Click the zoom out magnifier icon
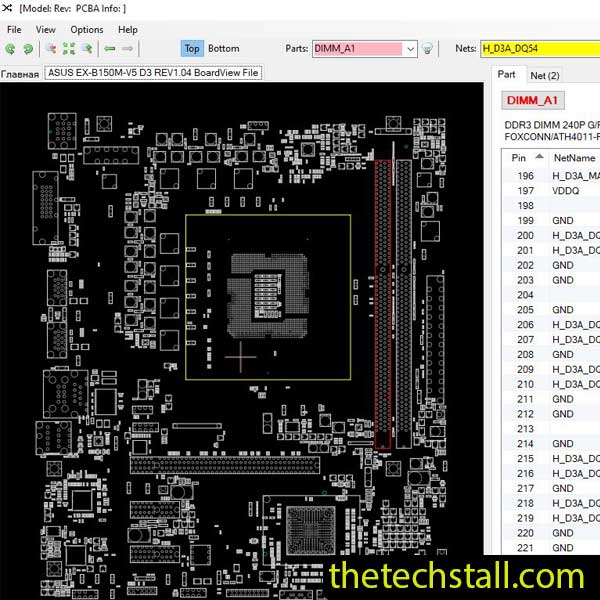The height and width of the screenshot is (600, 600). click(87, 48)
